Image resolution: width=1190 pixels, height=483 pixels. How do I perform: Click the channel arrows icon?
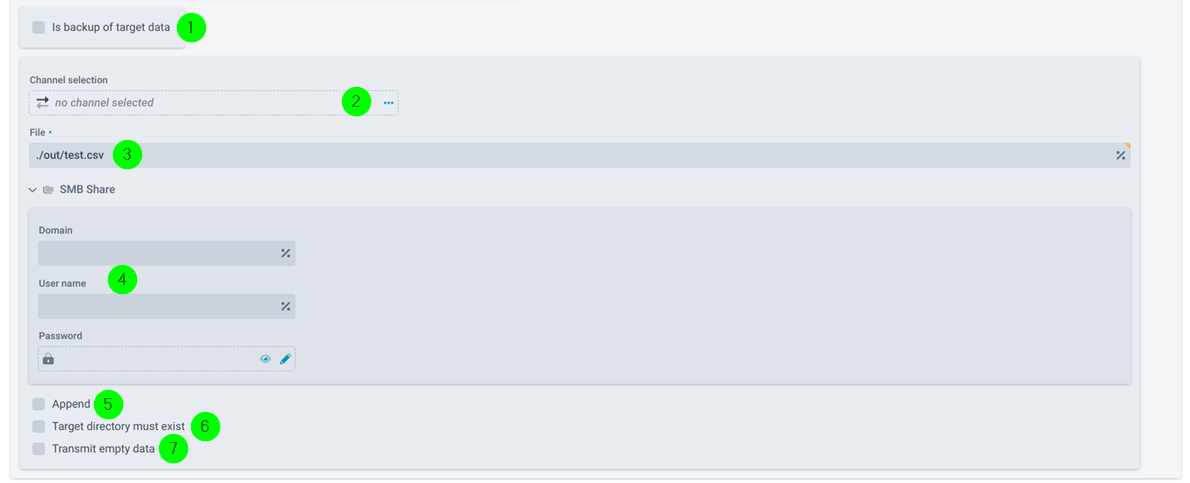42,102
